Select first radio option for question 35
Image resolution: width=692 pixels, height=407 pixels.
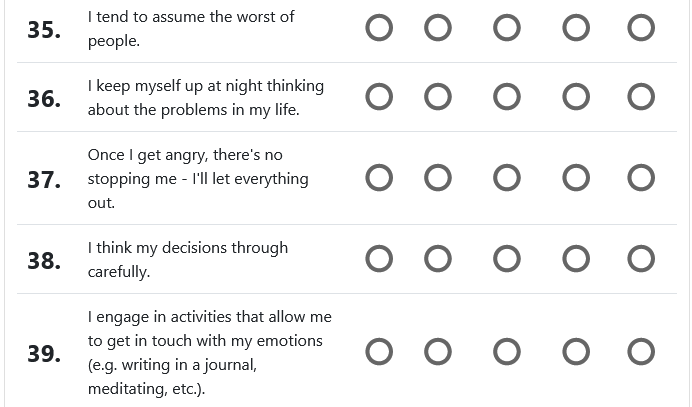tap(379, 28)
